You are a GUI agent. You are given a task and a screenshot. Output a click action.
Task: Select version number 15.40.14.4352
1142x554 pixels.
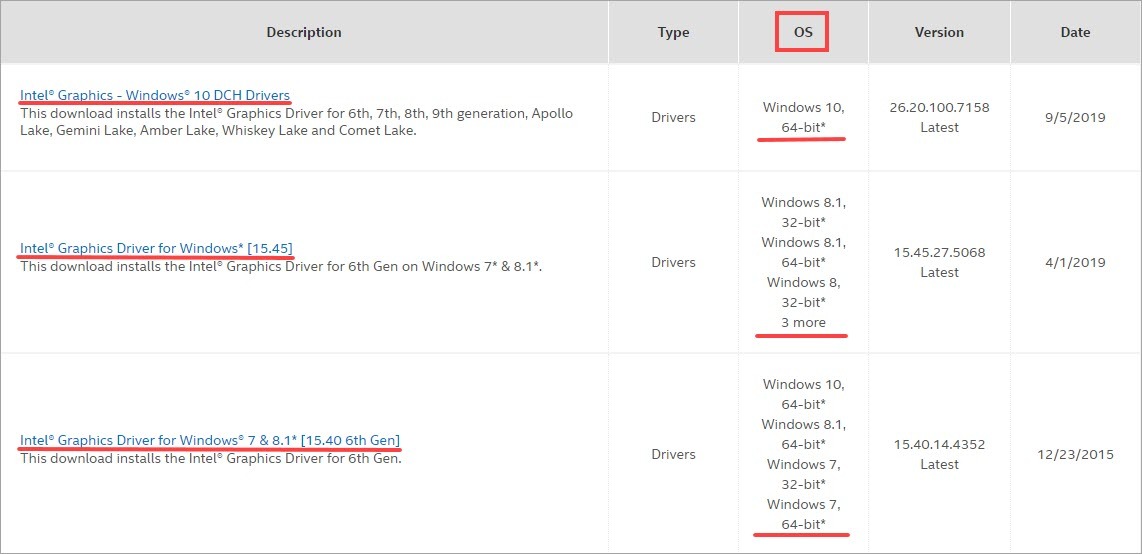(939, 445)
